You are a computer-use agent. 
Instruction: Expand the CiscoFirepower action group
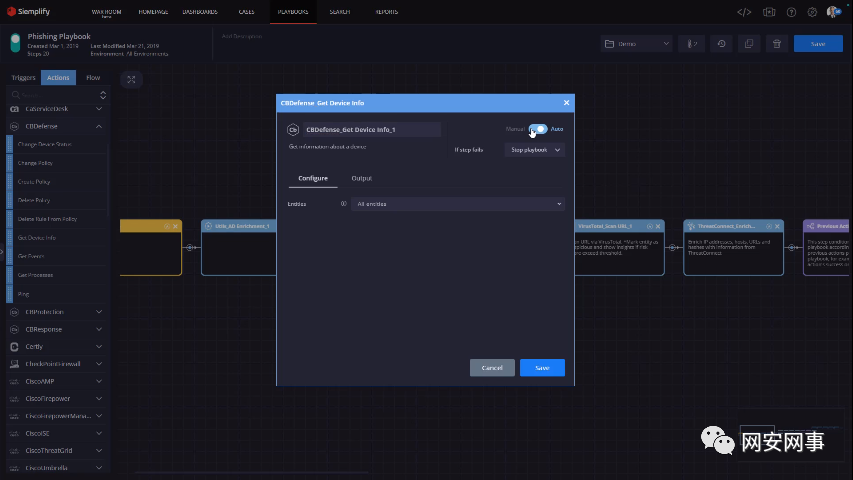[x=99, y=399]
